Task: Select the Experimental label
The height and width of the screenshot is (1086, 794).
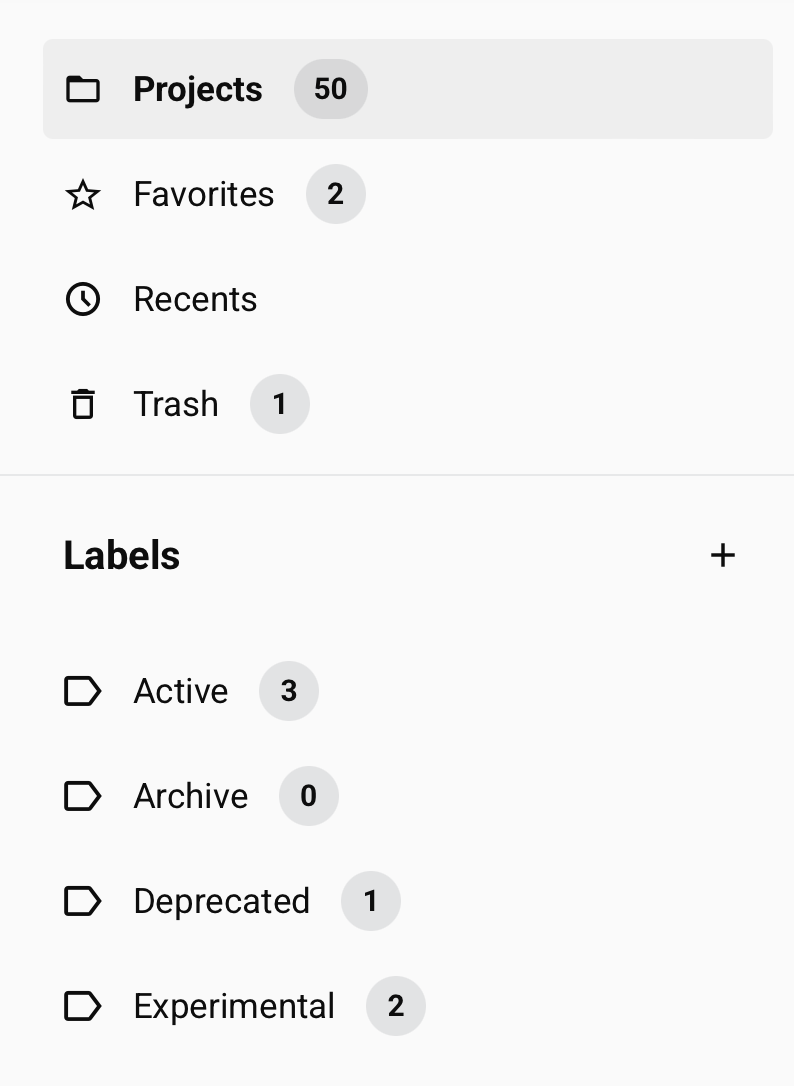Action: [x=234, y=1006]
